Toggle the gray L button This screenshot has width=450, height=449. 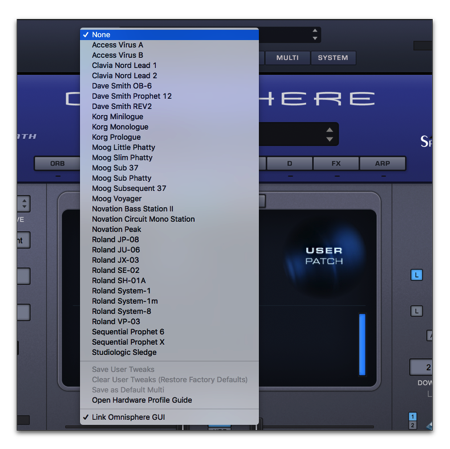[x=416, y=311]
